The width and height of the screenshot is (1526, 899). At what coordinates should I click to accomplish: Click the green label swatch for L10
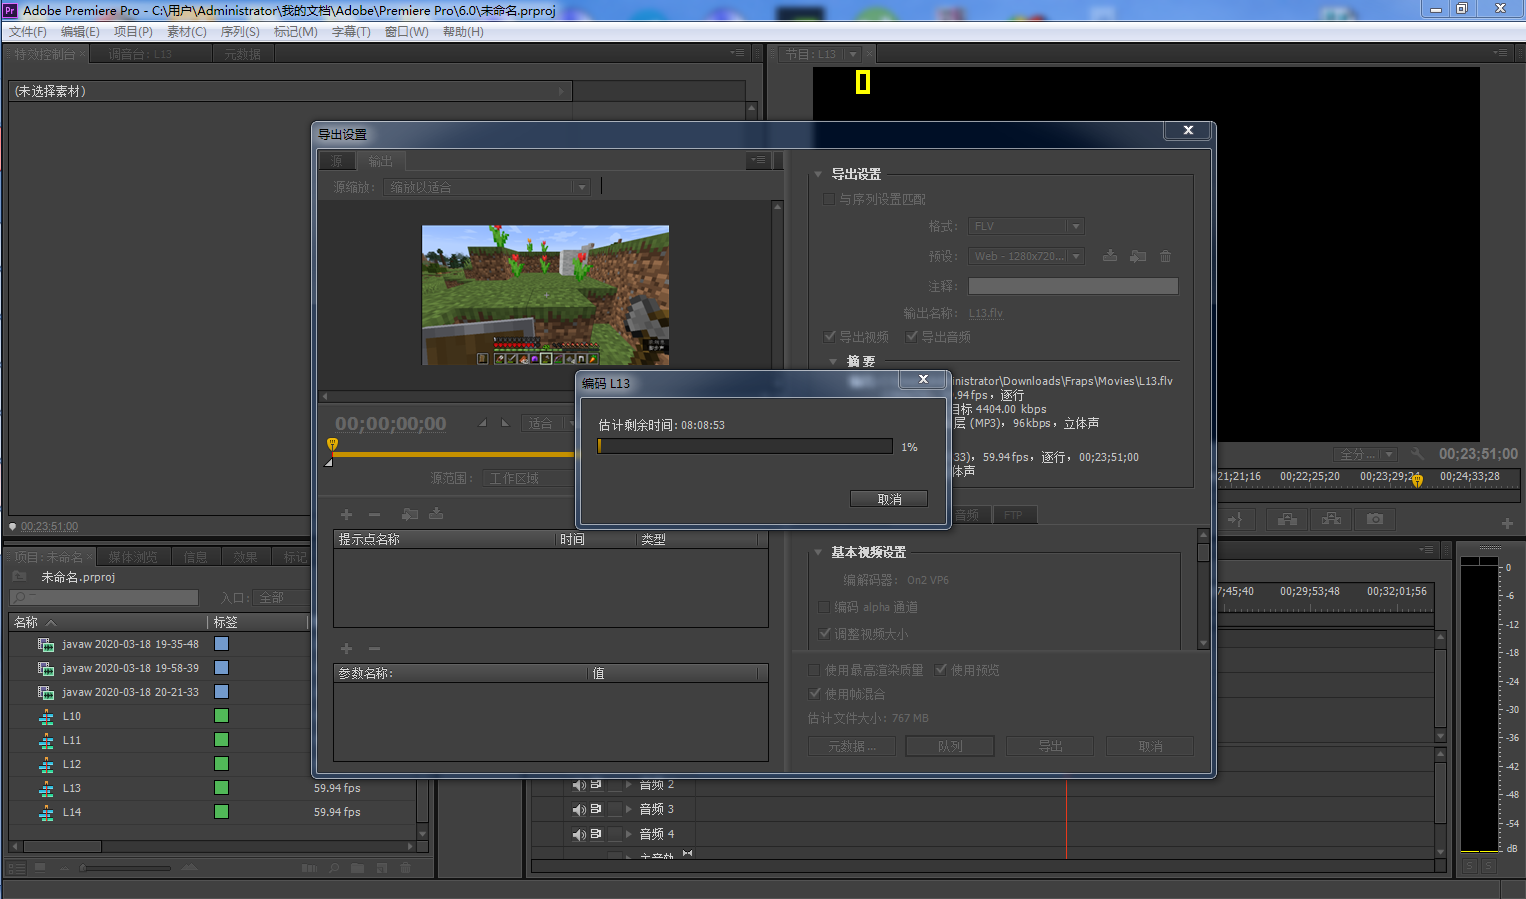(x=222, y=716)
